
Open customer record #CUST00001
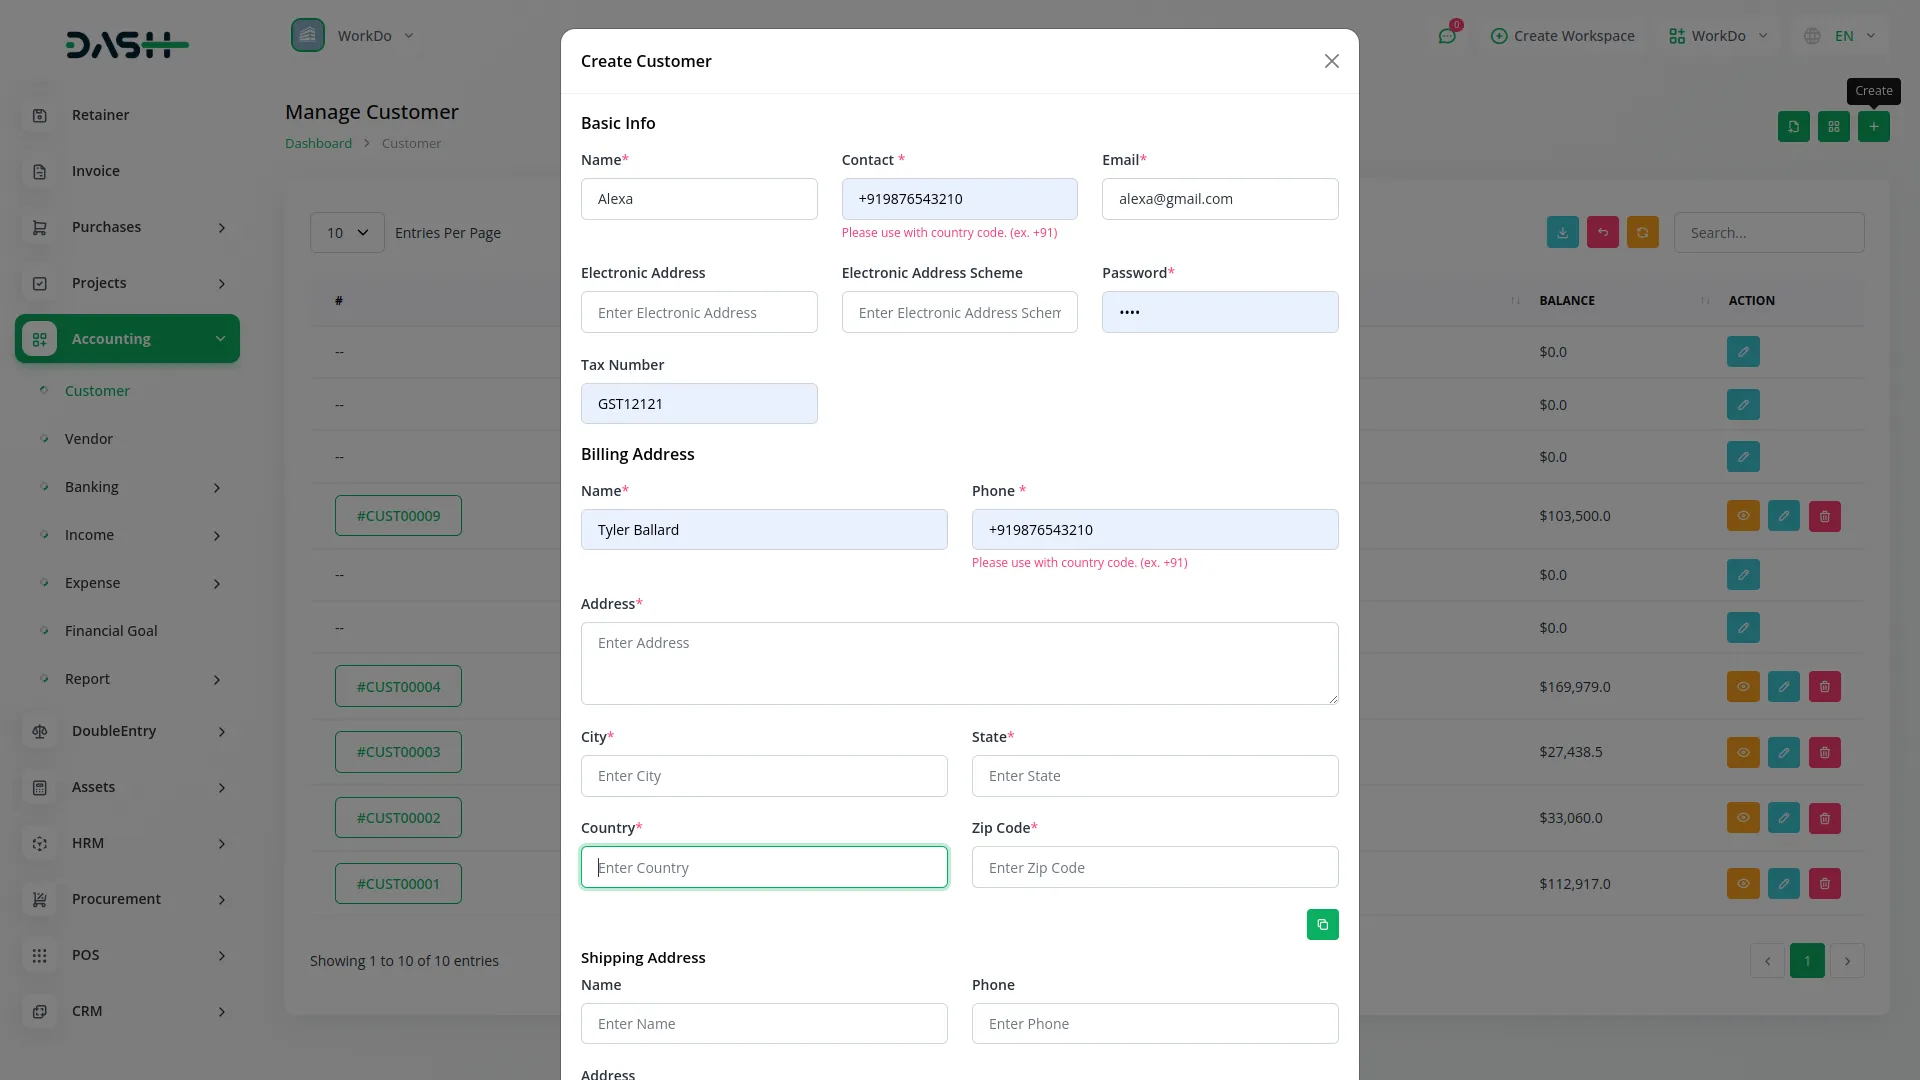click(x=398, y=883)
